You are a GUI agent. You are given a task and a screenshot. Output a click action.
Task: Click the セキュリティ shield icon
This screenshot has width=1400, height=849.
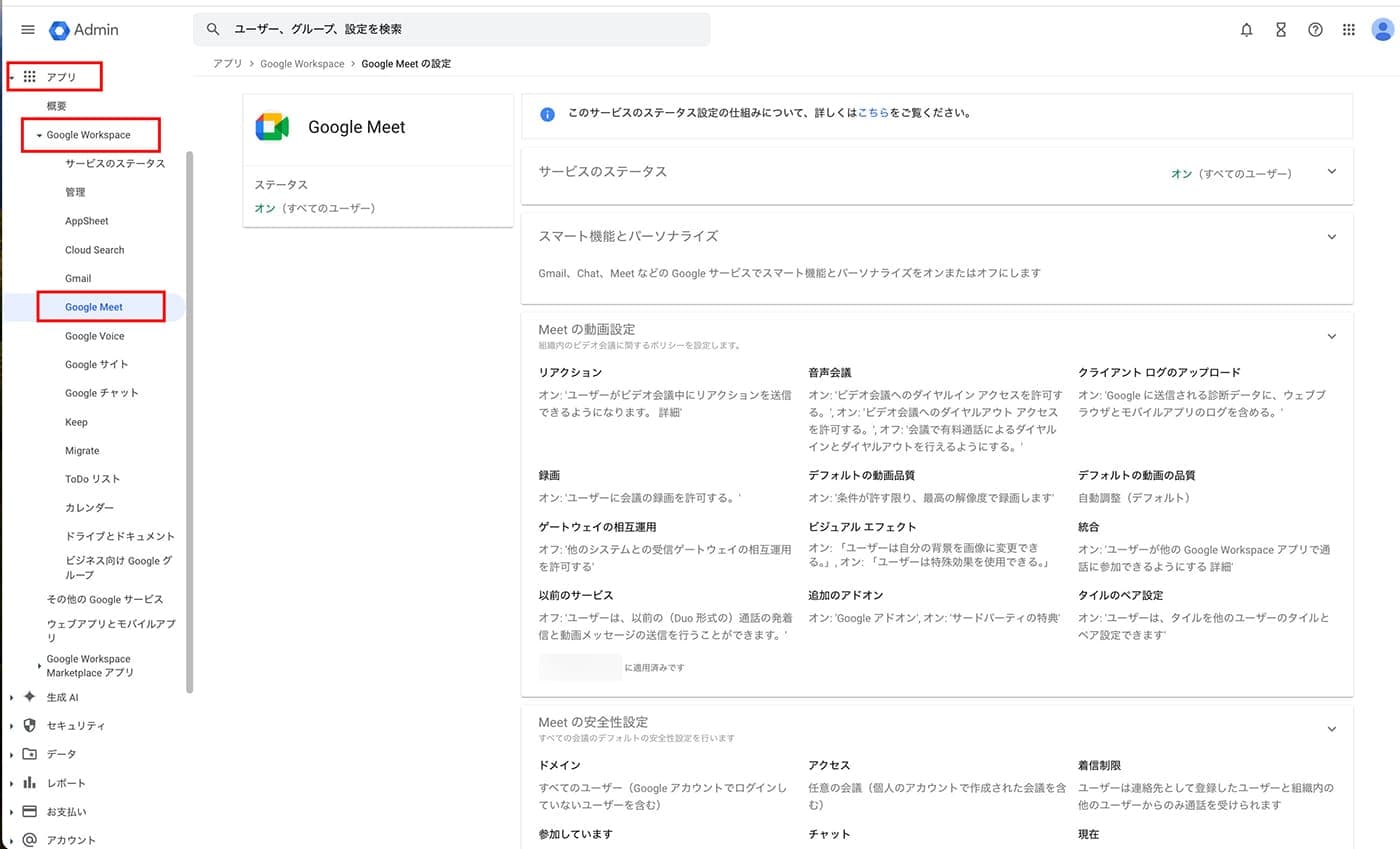click(29, 726)
